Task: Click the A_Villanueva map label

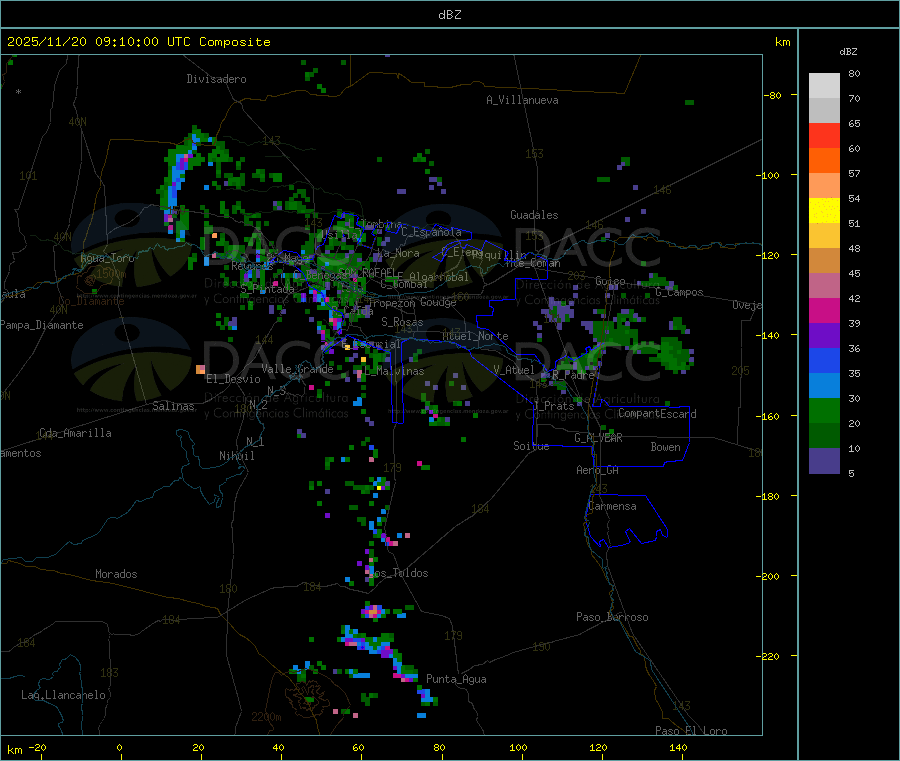Action: click(522, 100)
